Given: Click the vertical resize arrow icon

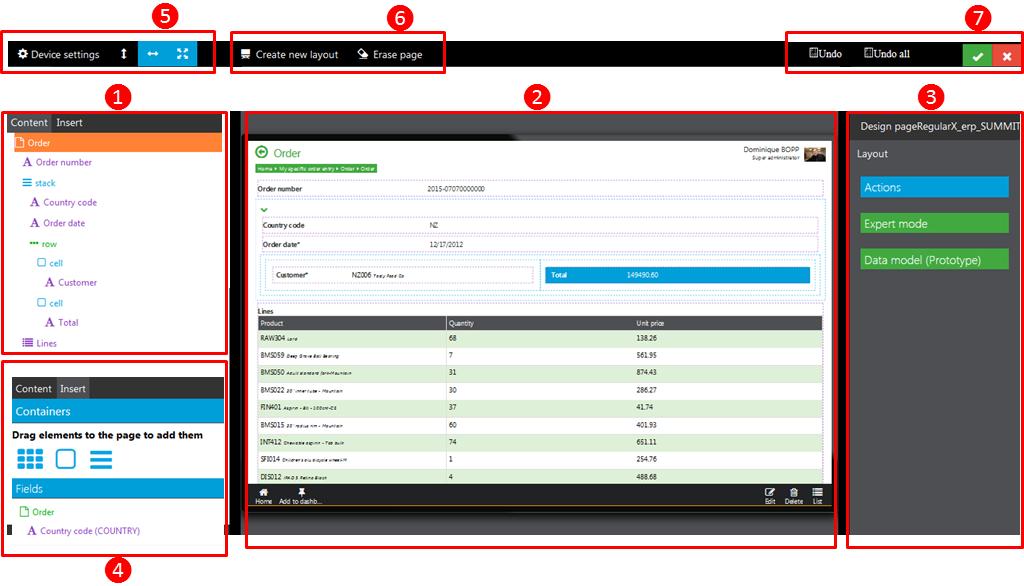Looking at the screenshot, I should click(x=124, y=54).
